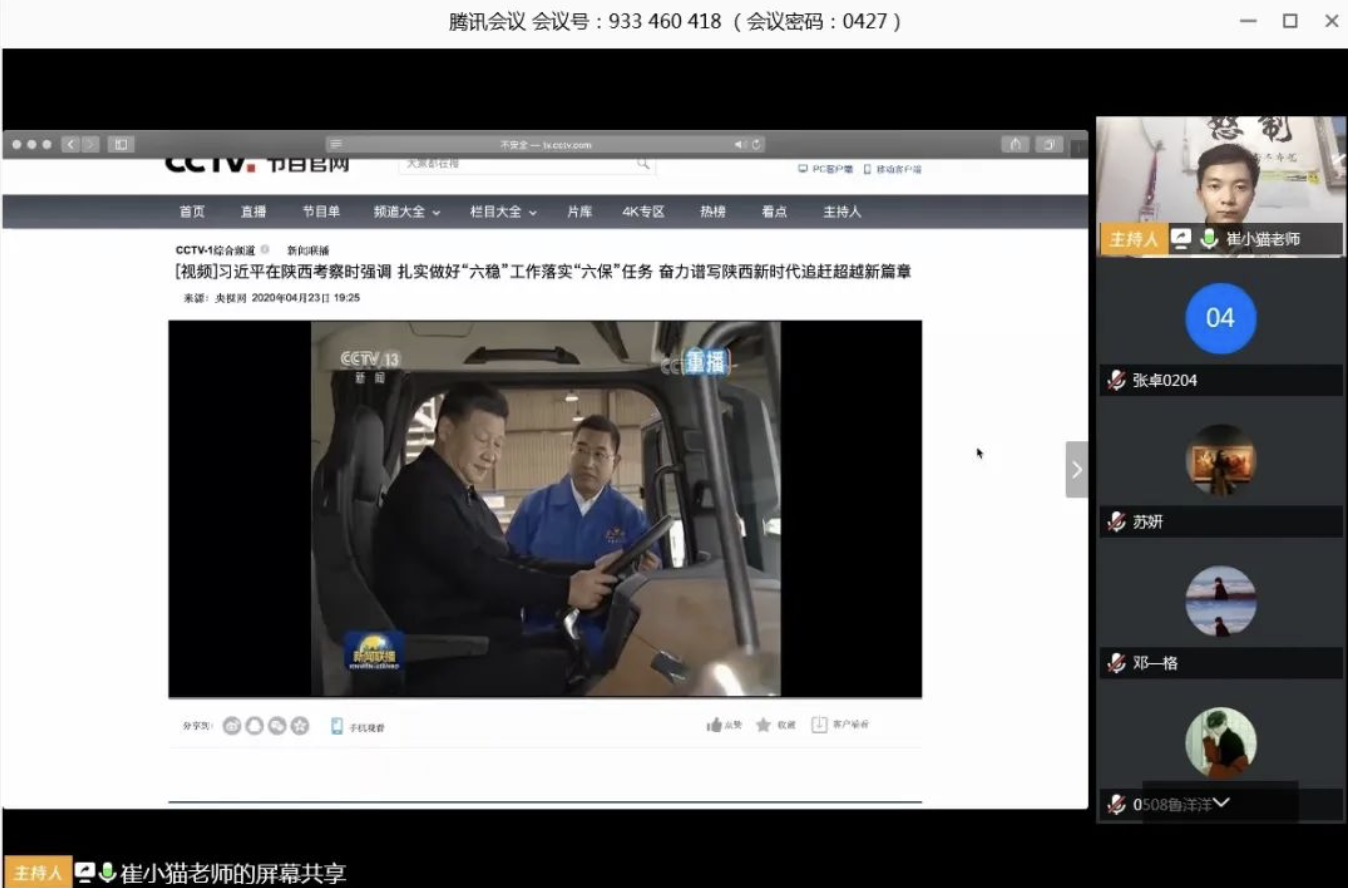Viewport: 1348px width, 888px height.
Task: Click the PC客户端 link
Action: 826,169
